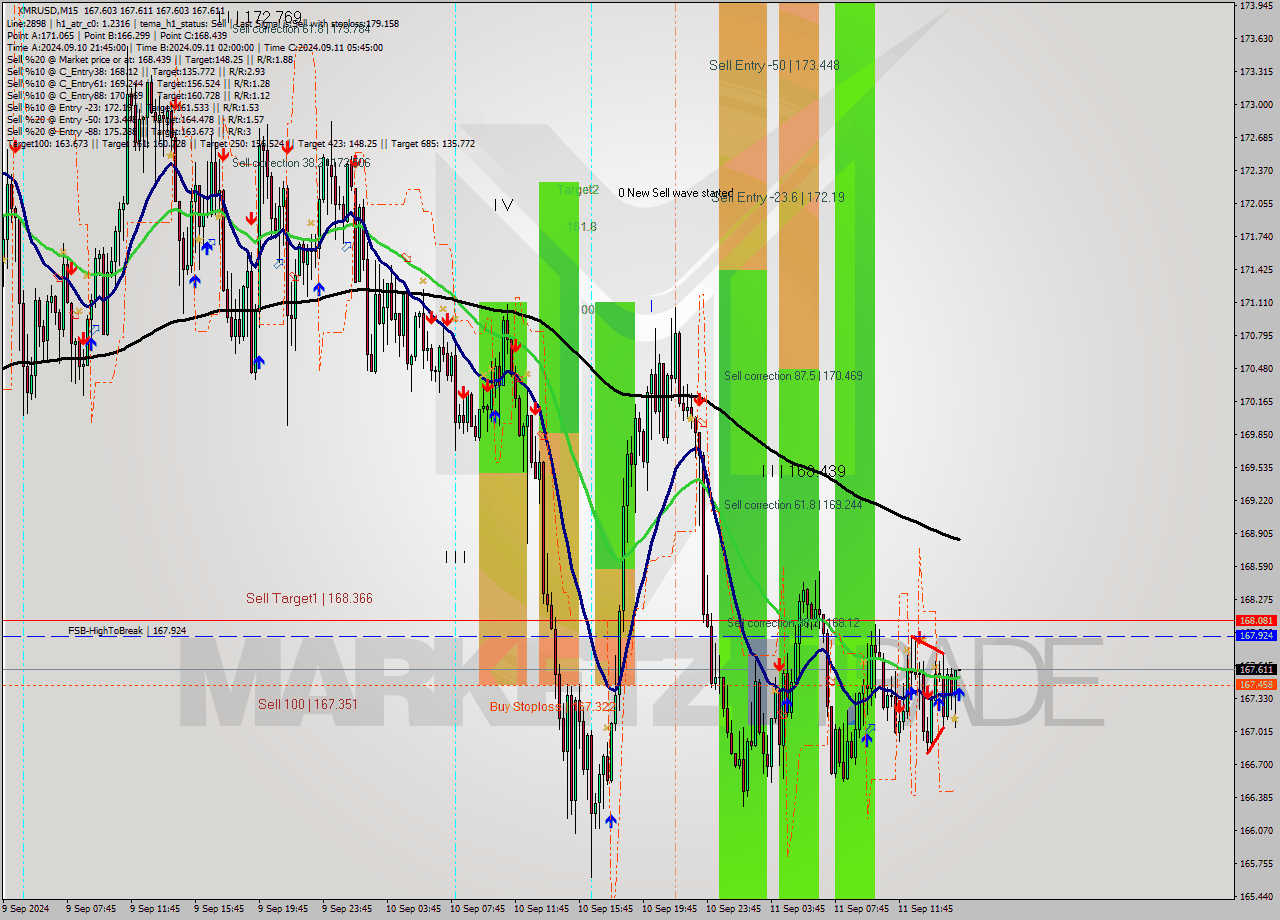Select the 'Sell Entry -50 | 173.448' label

pyautogui.click(x=774, y=65)
